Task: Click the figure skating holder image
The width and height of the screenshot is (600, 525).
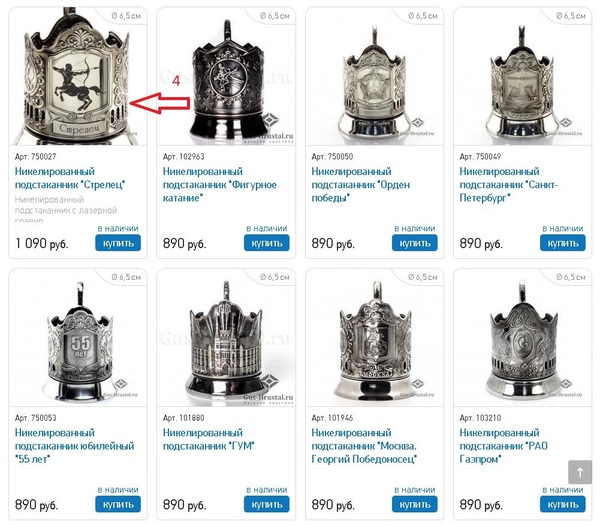Action: (226, 77)
